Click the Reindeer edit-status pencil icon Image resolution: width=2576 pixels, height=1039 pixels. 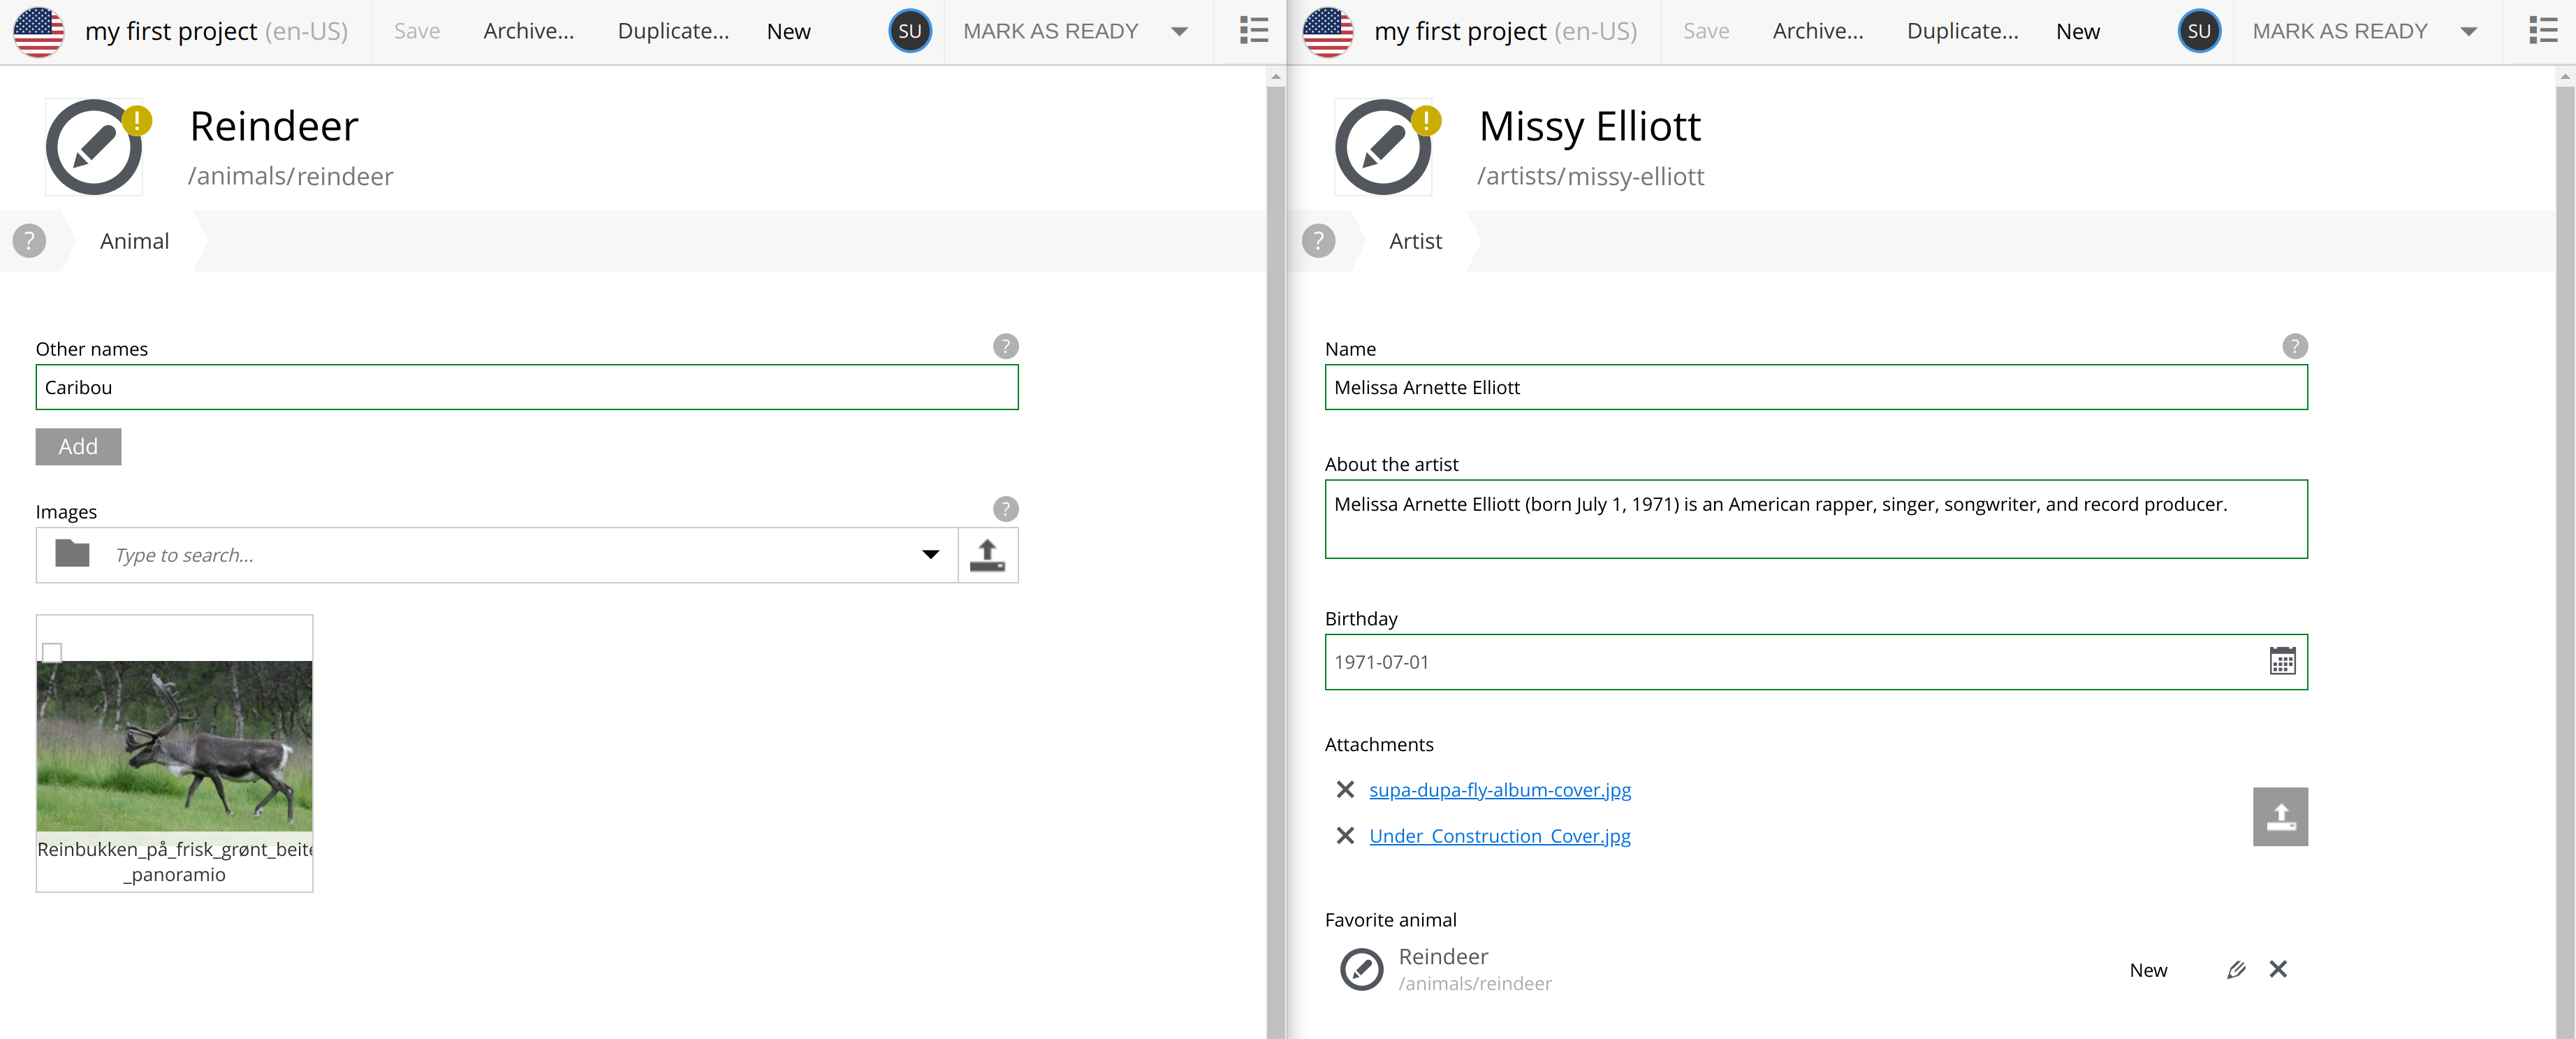[94, 147]
